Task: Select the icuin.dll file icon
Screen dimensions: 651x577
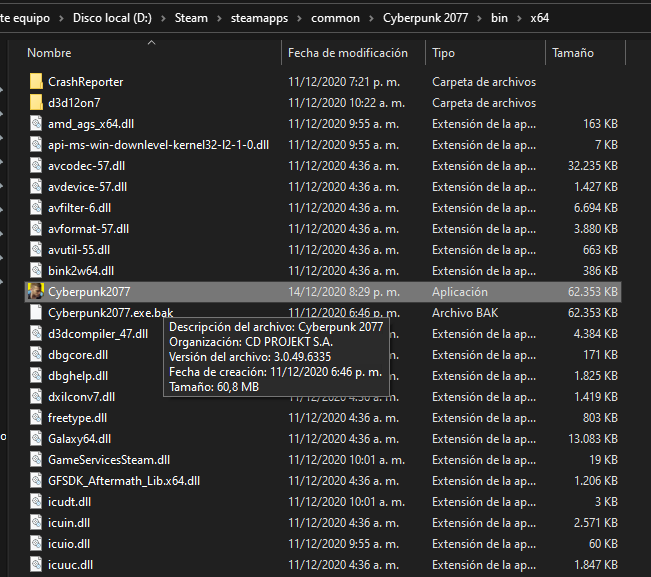Action: coord(36,523)
